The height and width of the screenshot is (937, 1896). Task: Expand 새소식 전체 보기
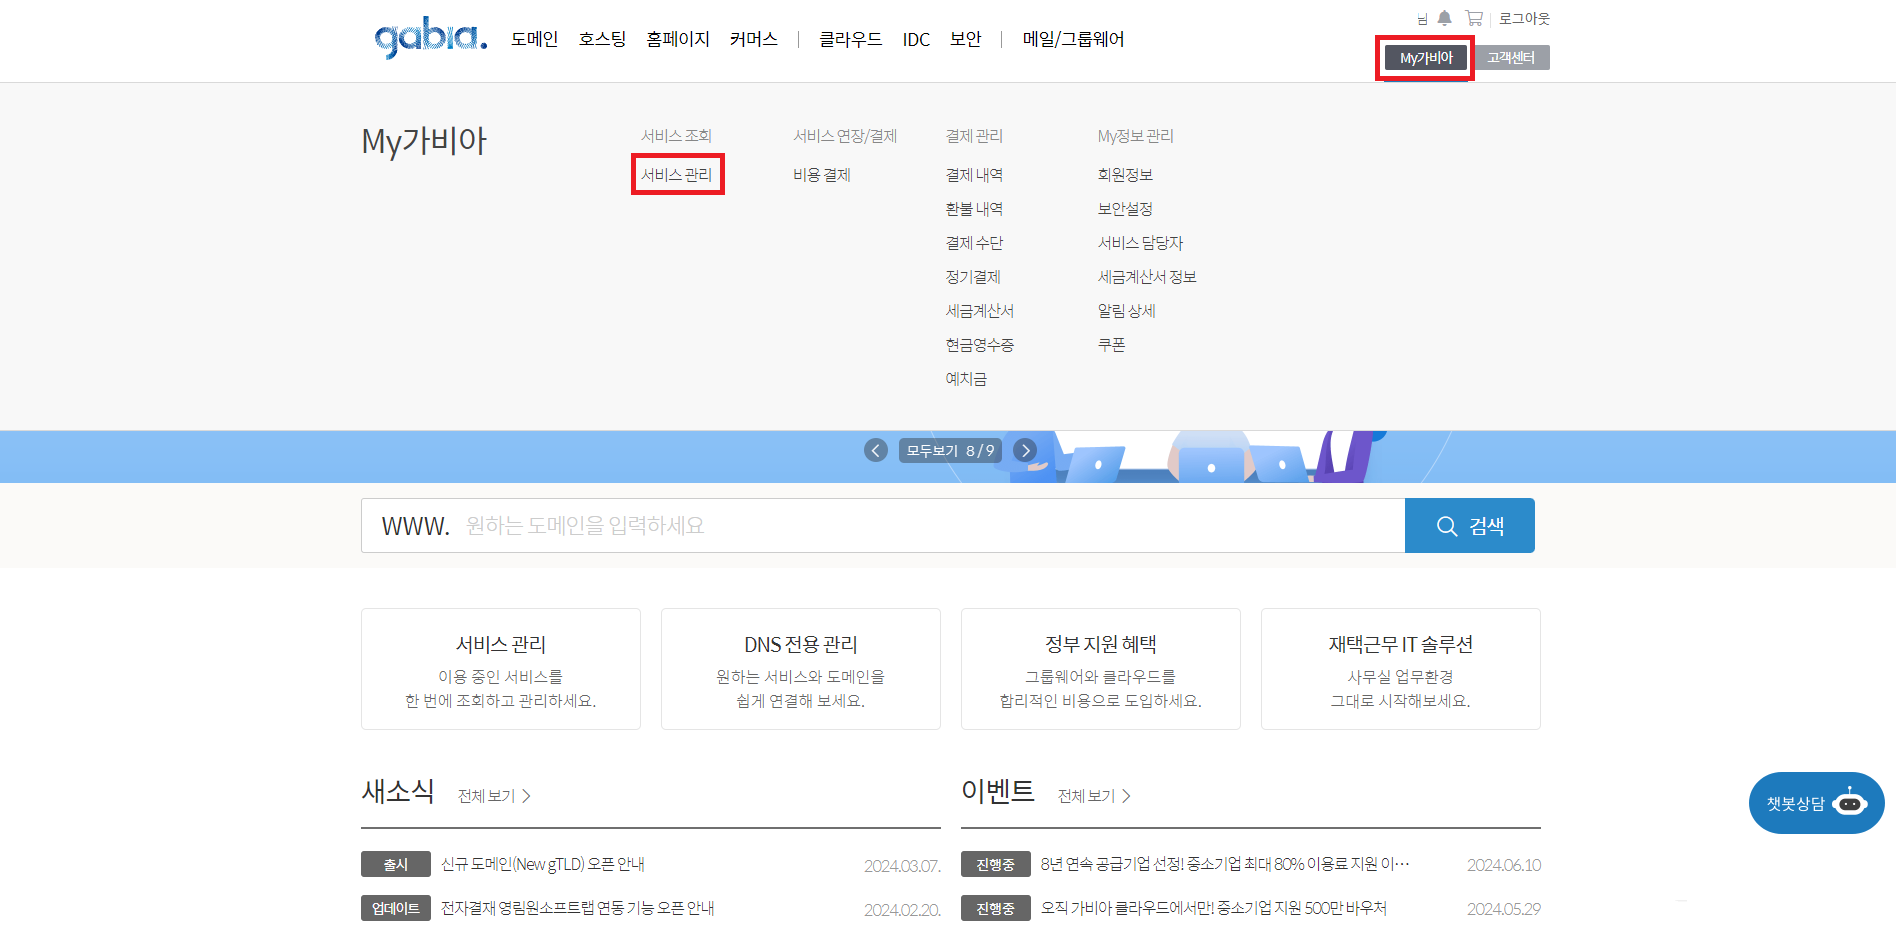[x=494, y=796]
